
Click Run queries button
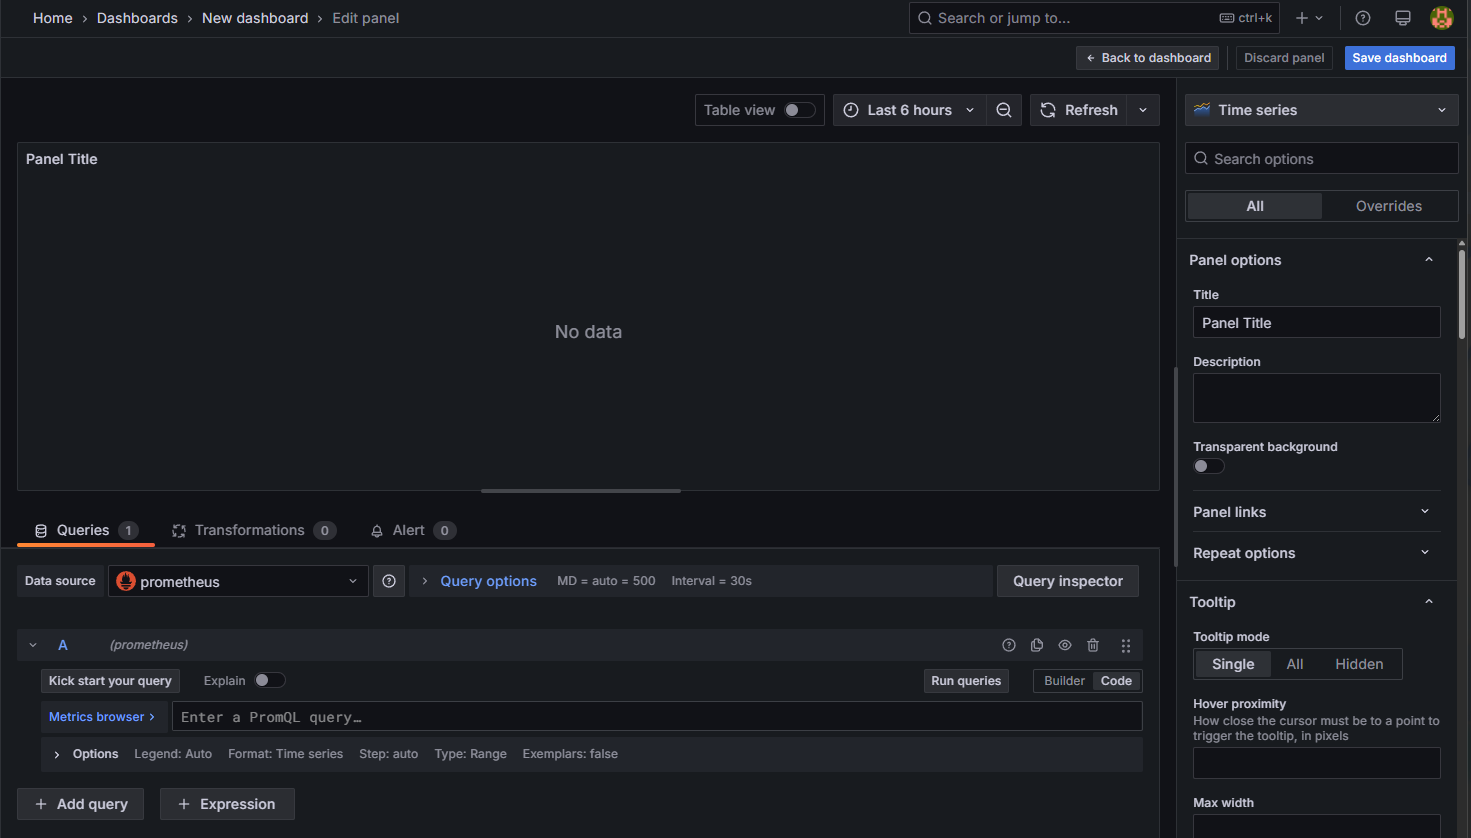coord(966,681)
